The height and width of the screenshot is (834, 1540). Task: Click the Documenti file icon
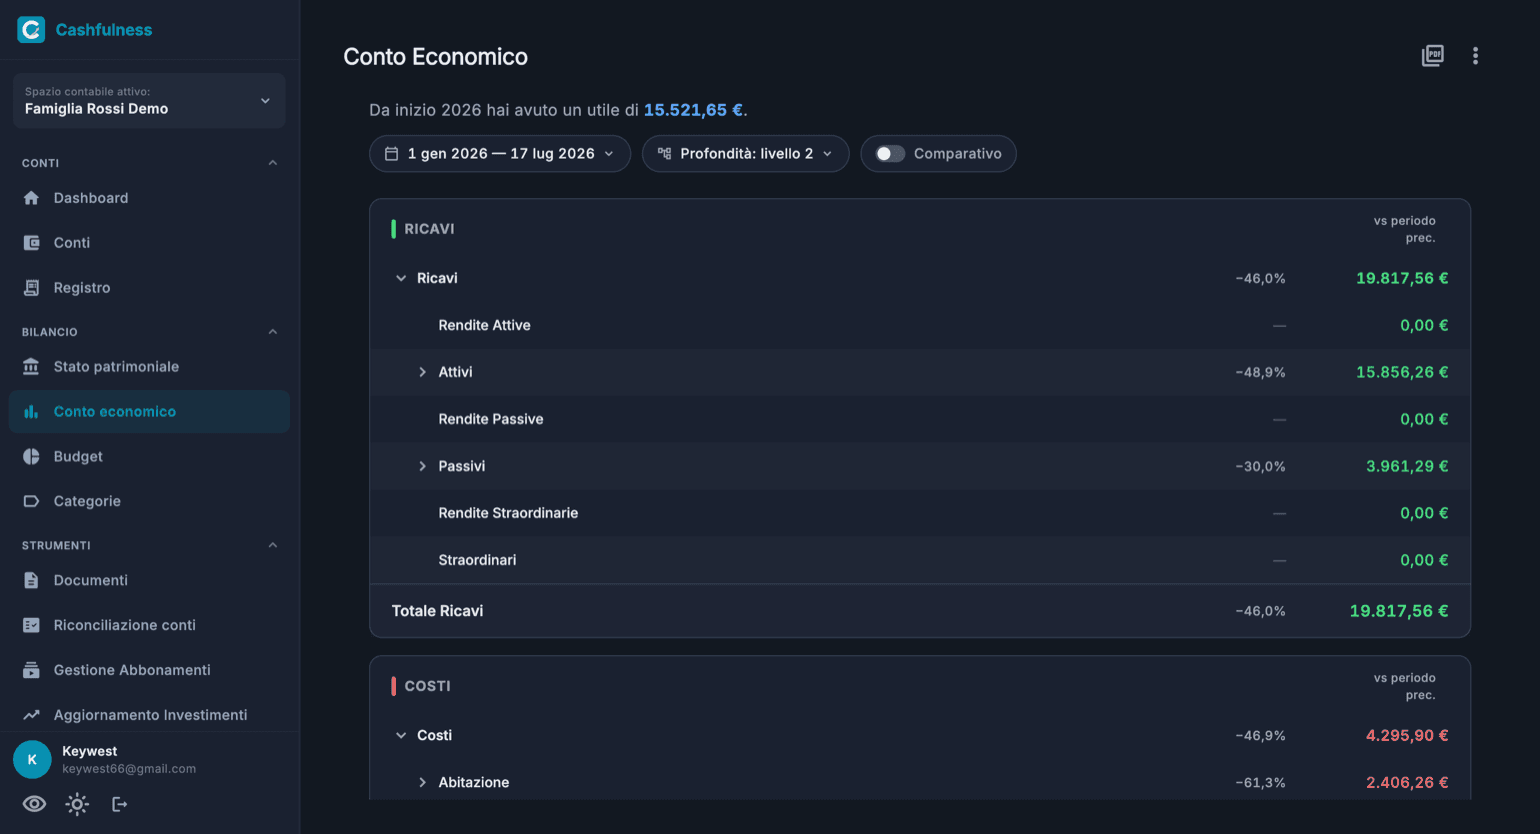pos(31,581)
